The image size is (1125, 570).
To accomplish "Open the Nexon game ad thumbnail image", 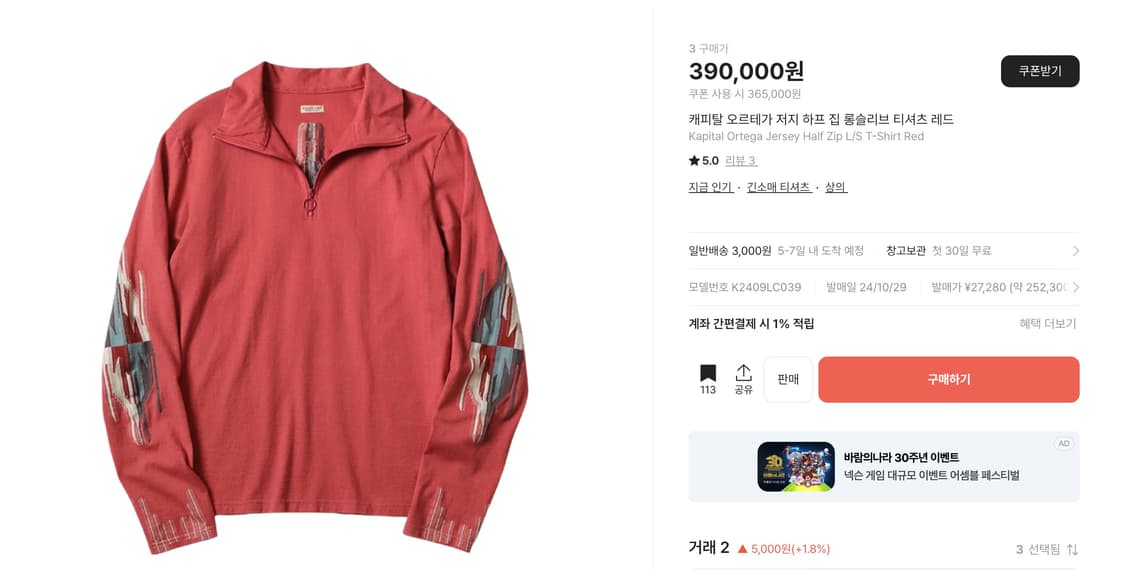I will [x=796, y=467].
